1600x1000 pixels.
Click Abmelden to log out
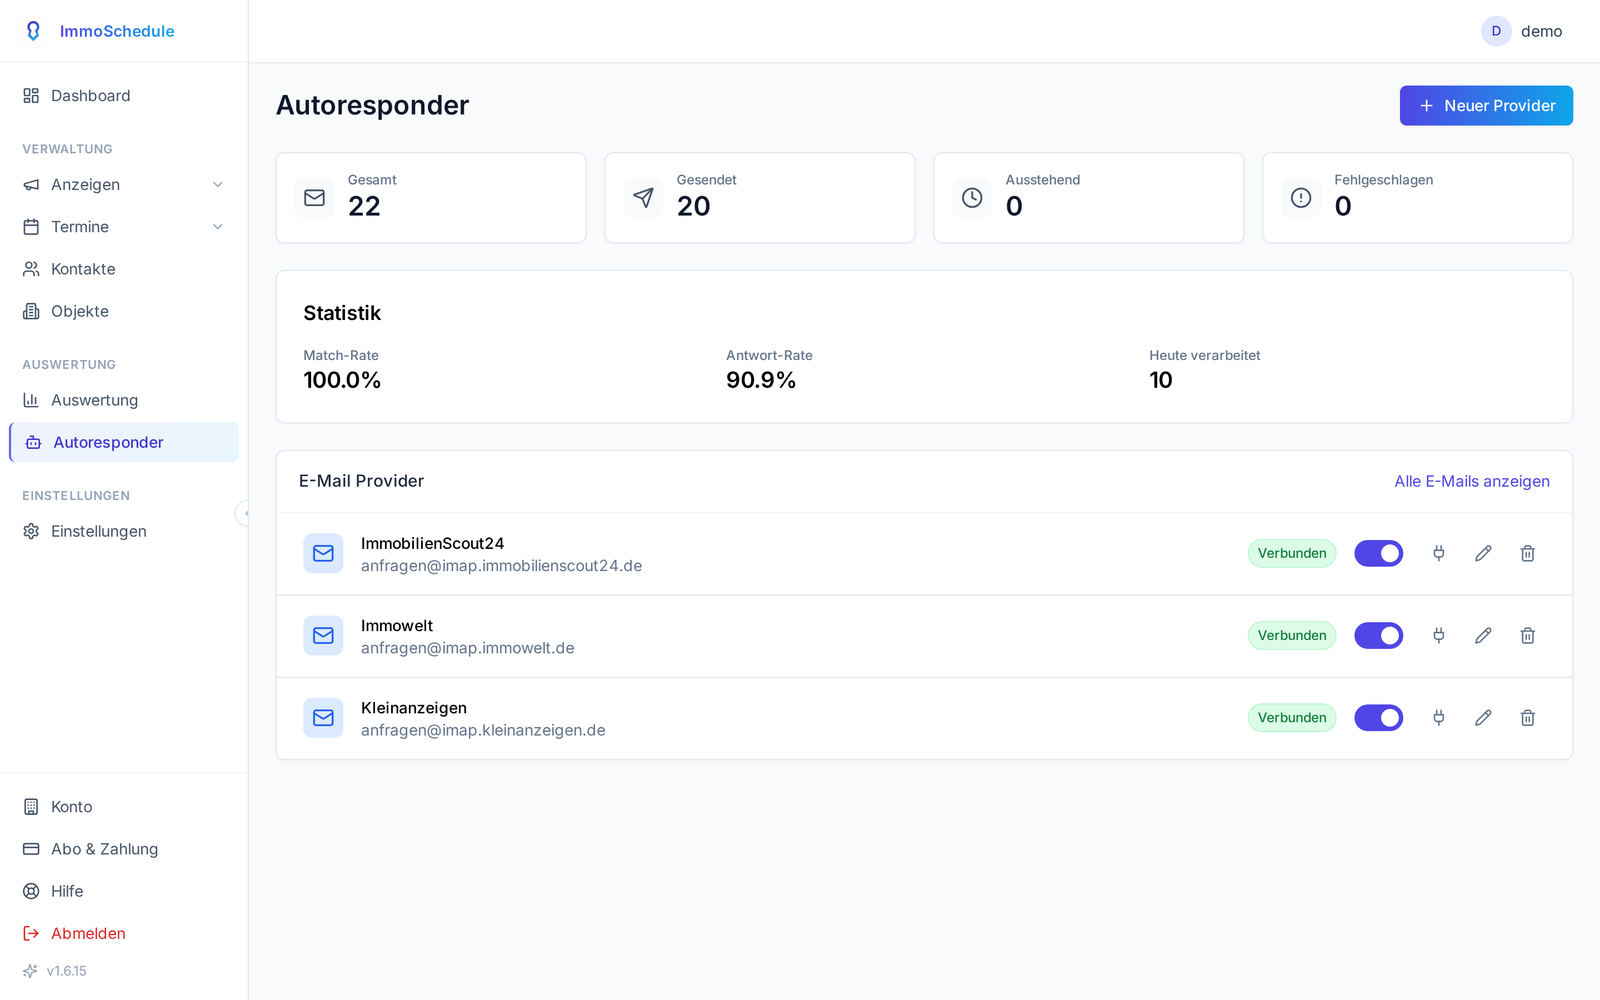tap(124, 933)
